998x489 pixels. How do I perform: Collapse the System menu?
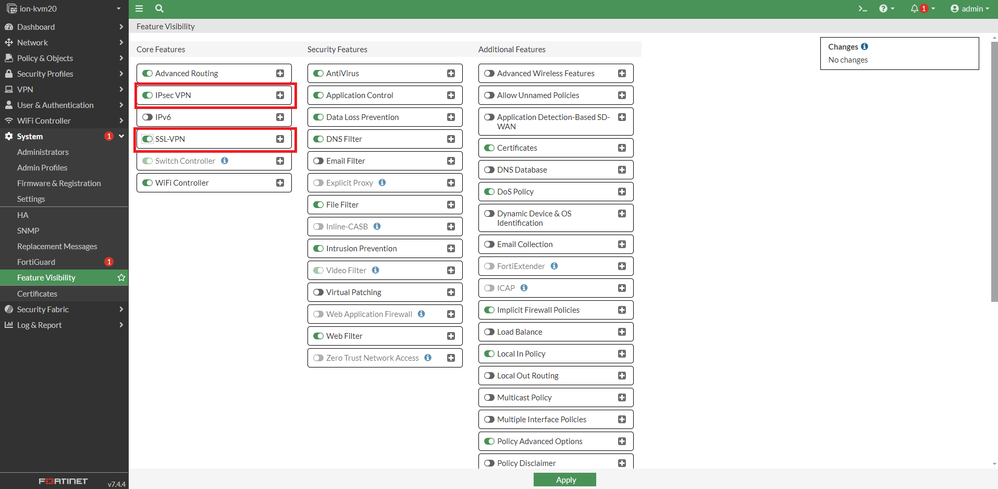coord(64,136)
